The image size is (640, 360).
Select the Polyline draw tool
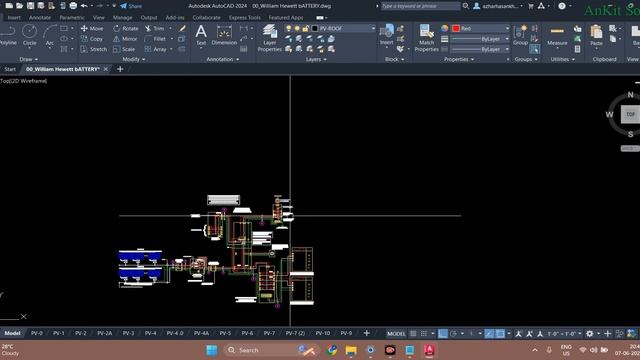point(8,35)
